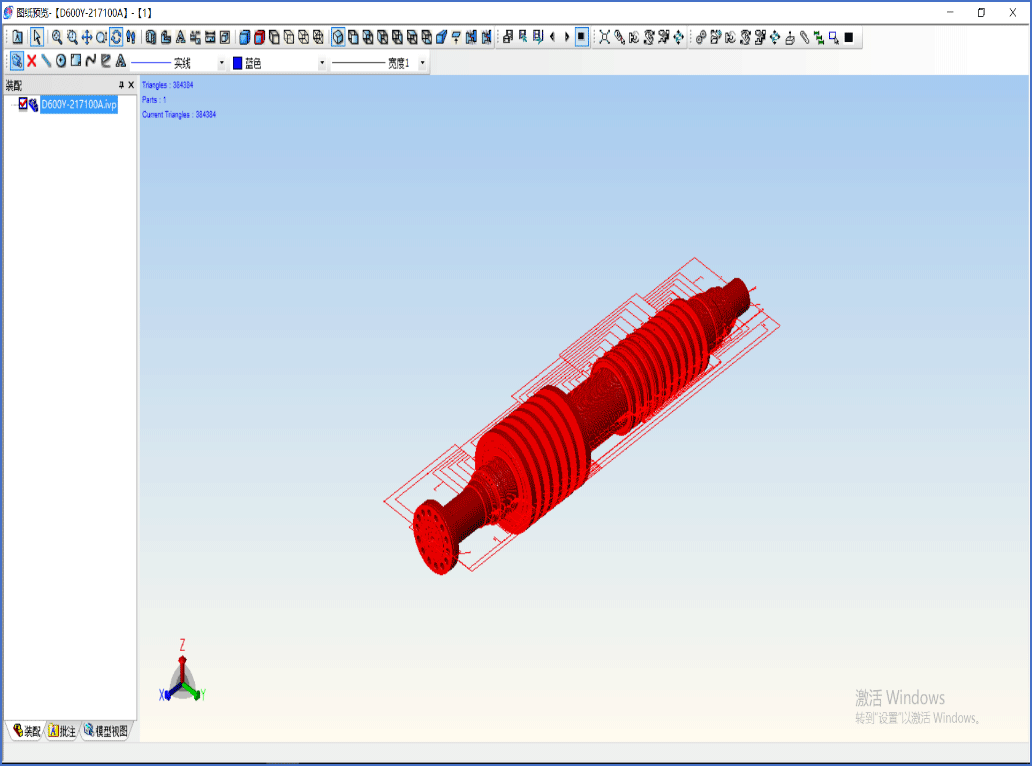Select the freehand pencil markup tool
Image resolution: width=1034 pixels, height=767 pixels.
(106, 62)
